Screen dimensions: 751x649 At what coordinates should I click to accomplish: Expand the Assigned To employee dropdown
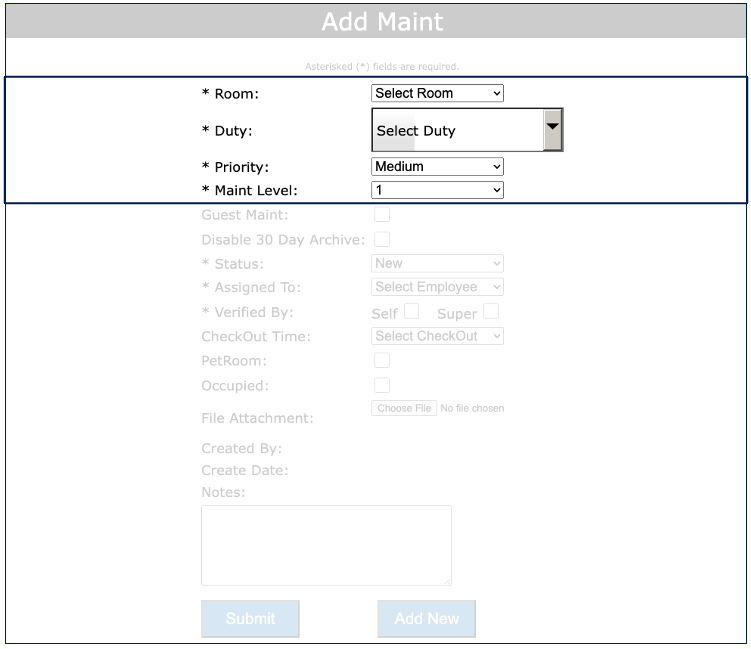[x=437, y=287]
